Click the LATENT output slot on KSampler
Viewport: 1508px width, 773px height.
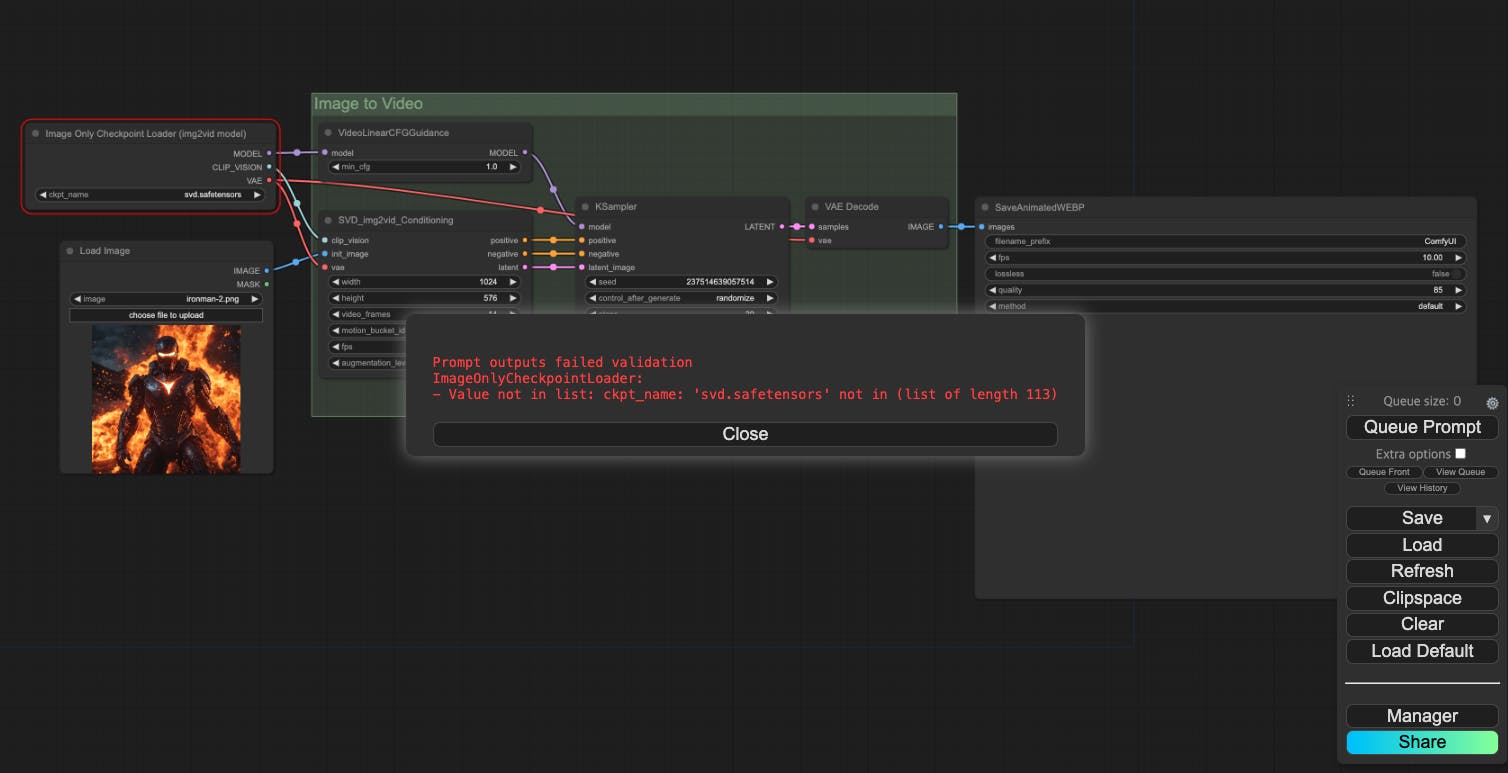pos(783,227)
